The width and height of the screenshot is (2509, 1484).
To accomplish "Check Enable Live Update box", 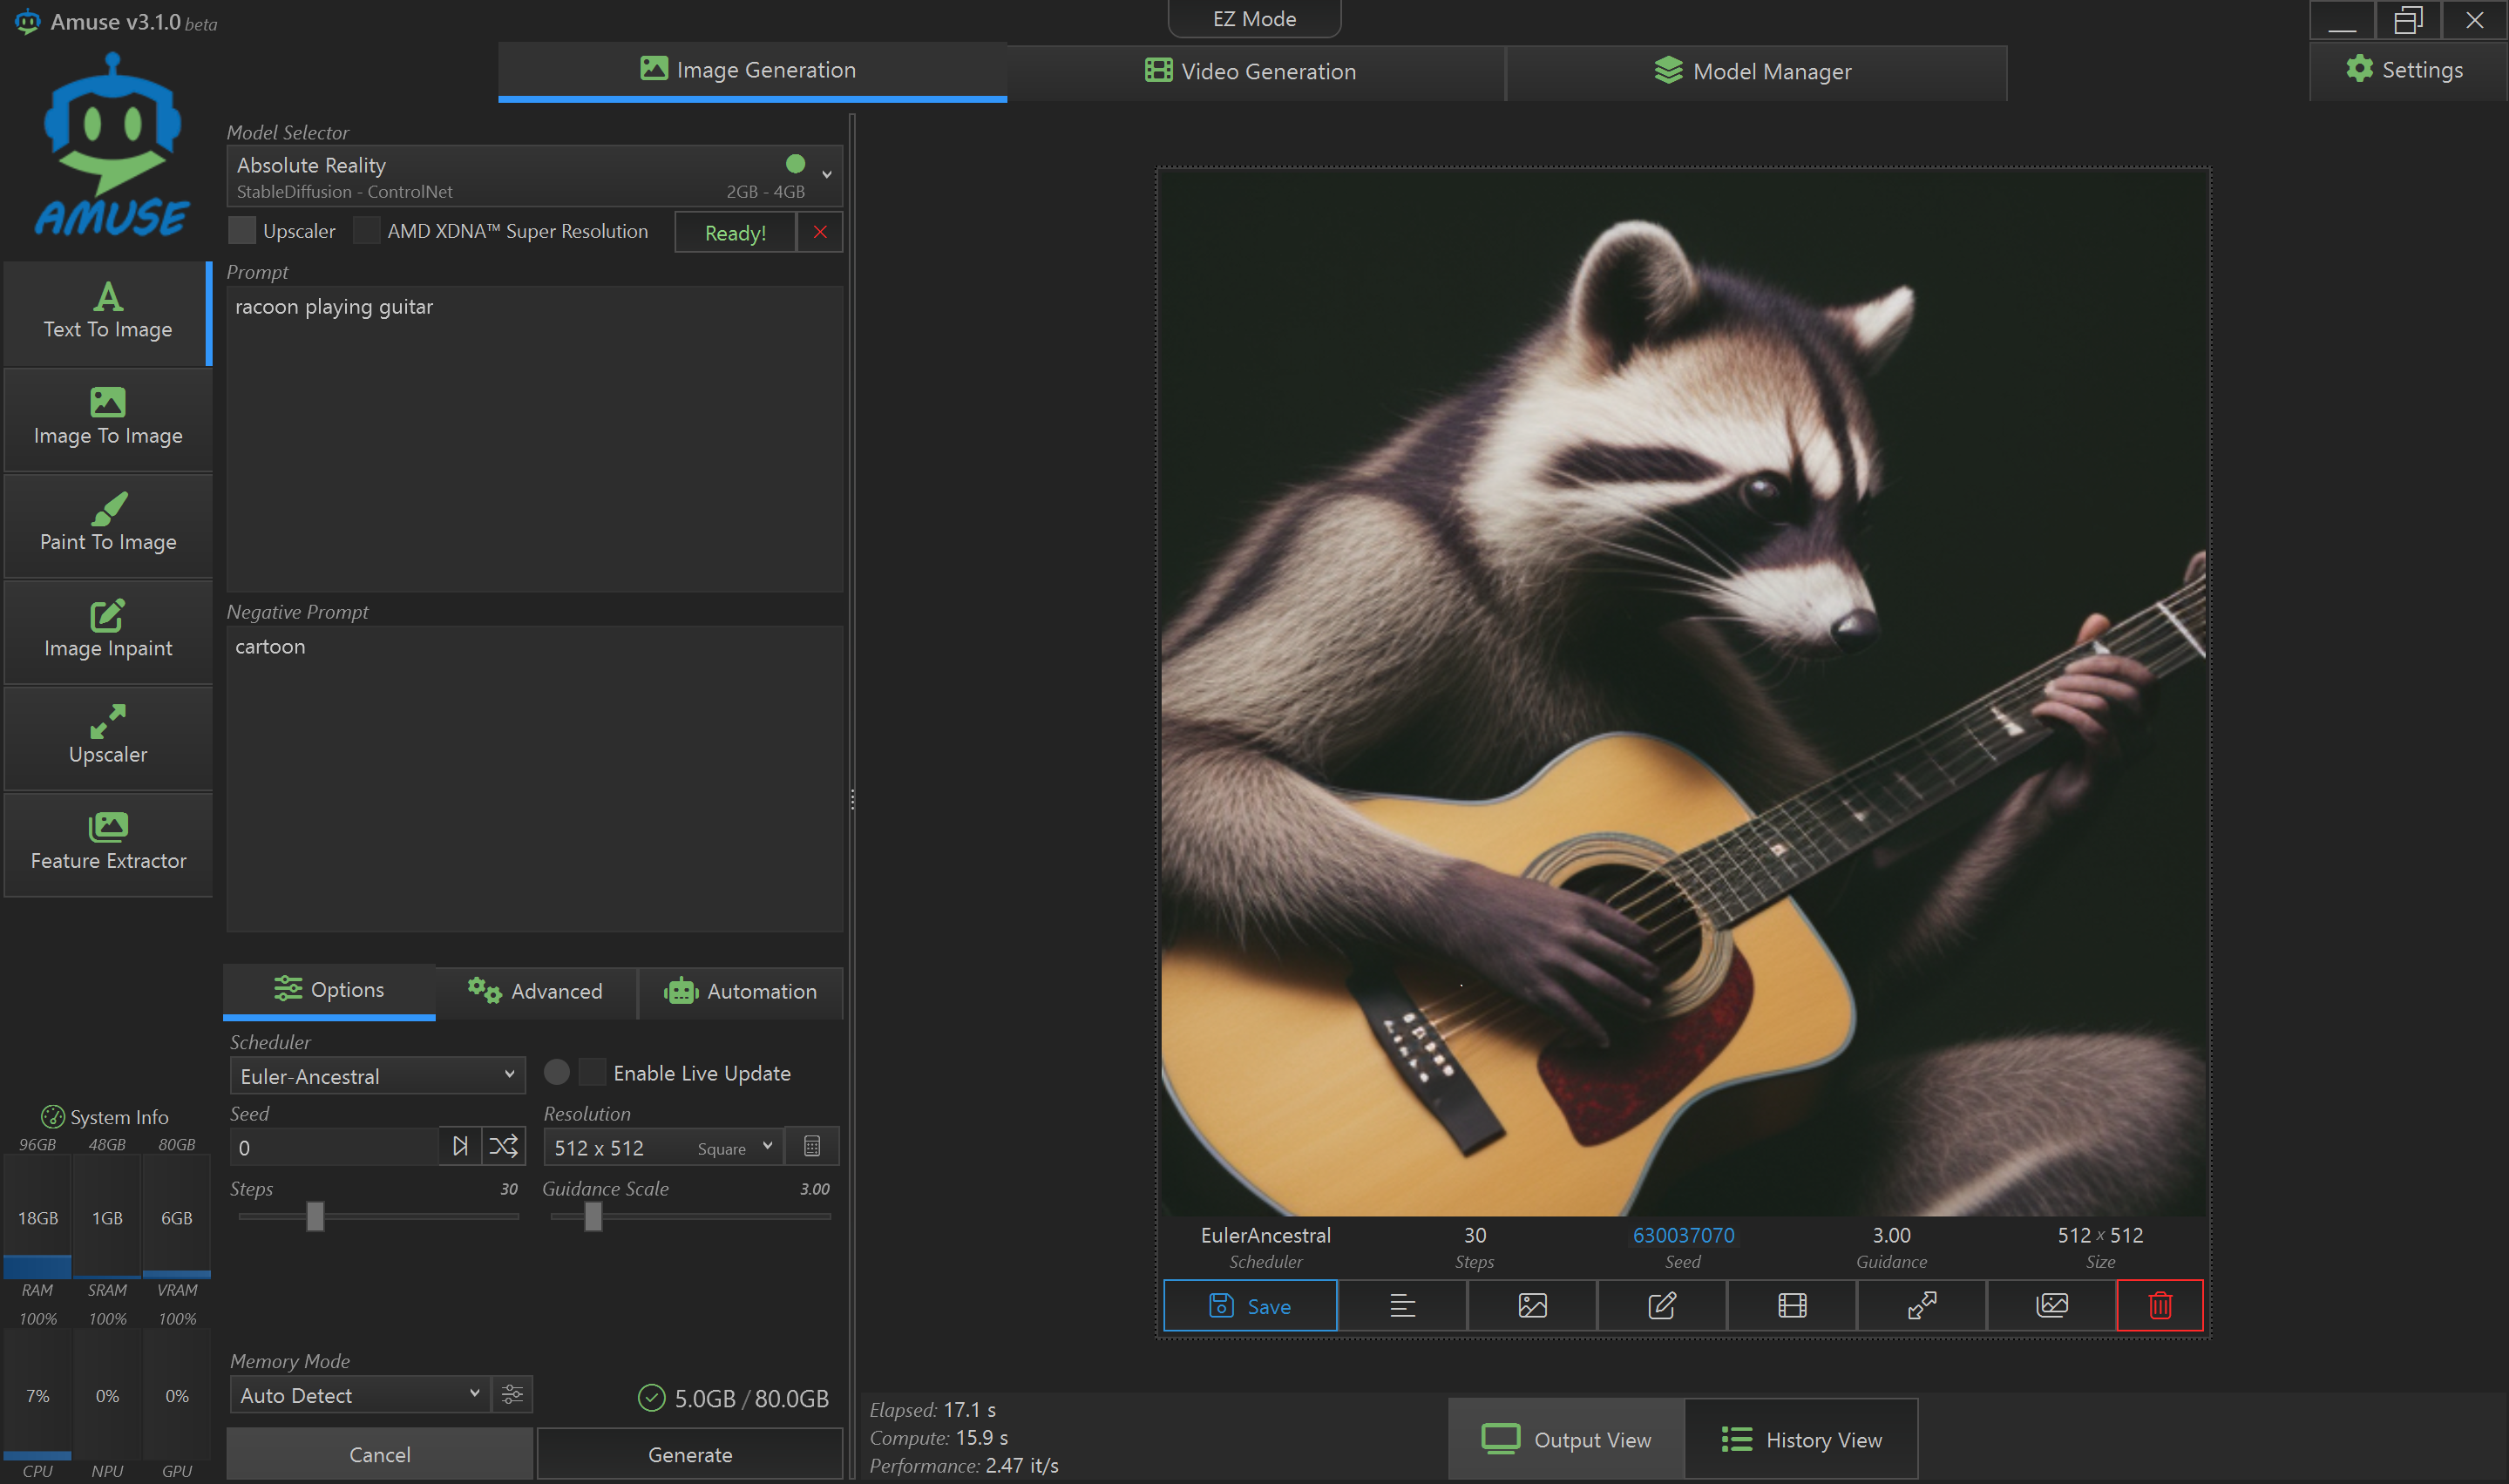I will click(x=592, y=1072).
